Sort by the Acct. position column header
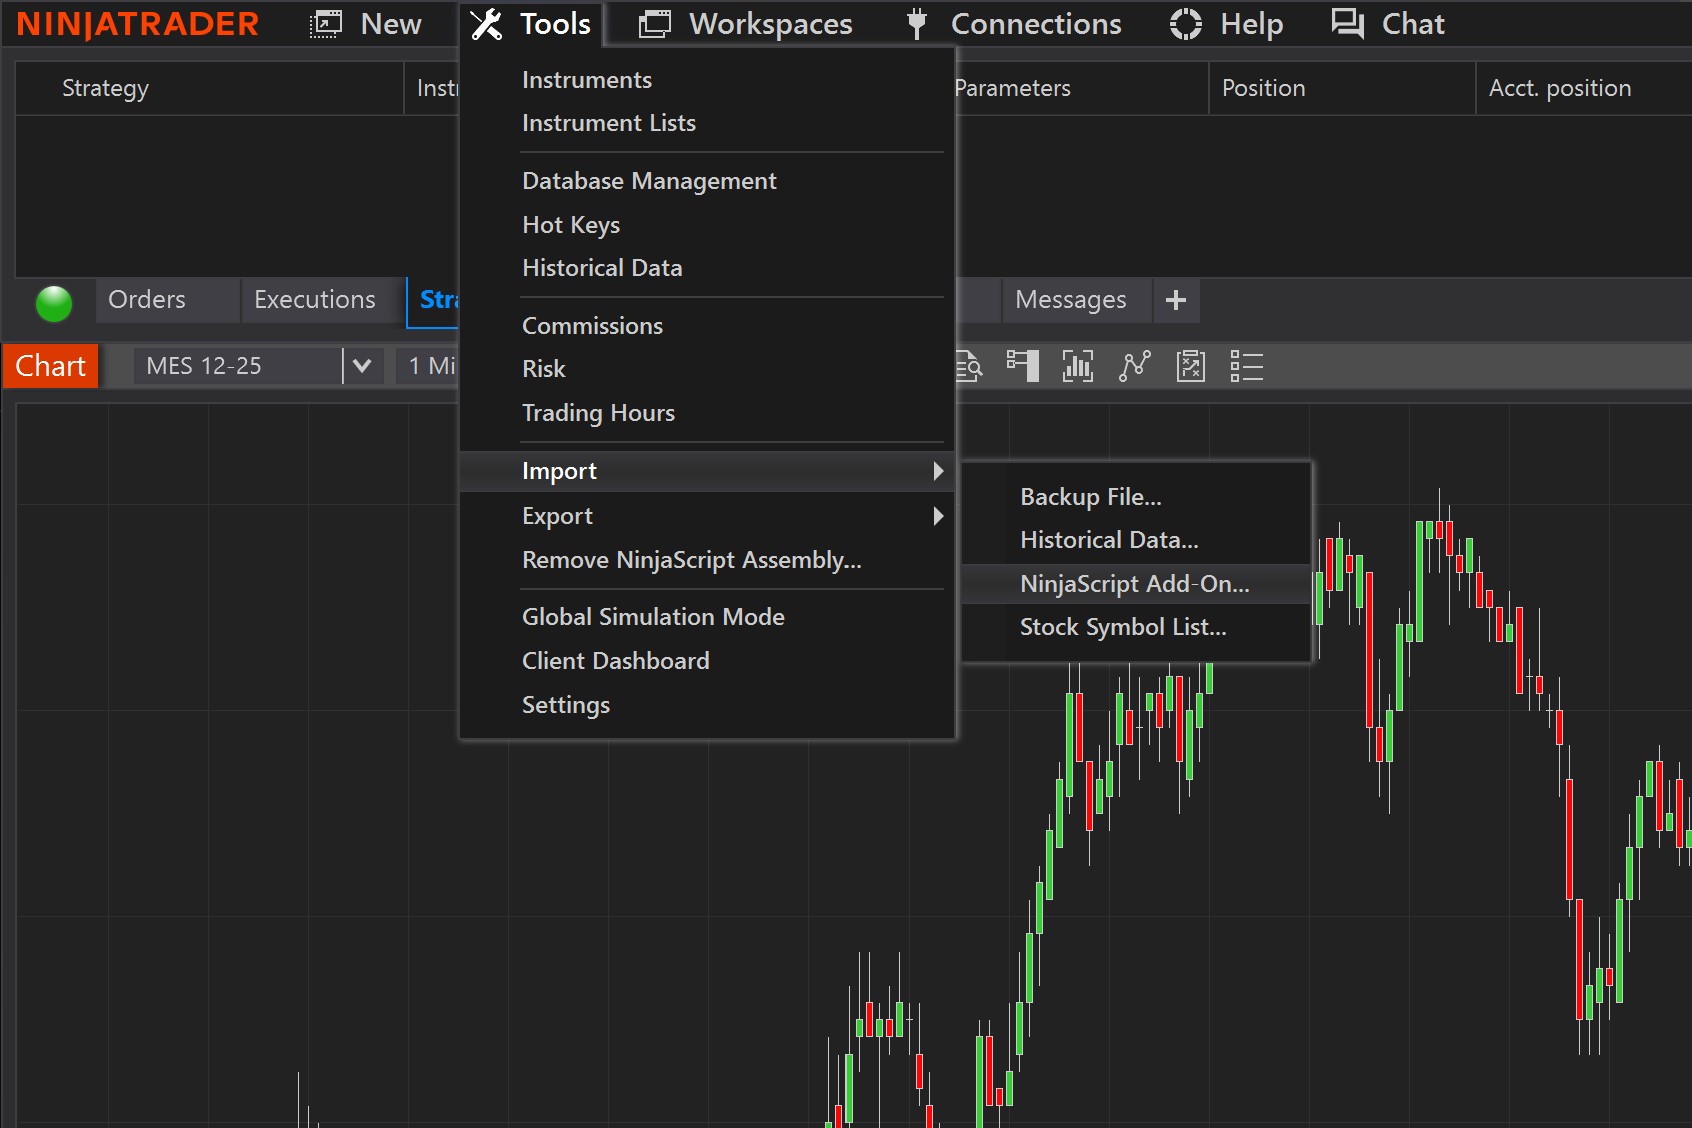This screenshot has width=1692, height=1128. tap(1559, 88)
